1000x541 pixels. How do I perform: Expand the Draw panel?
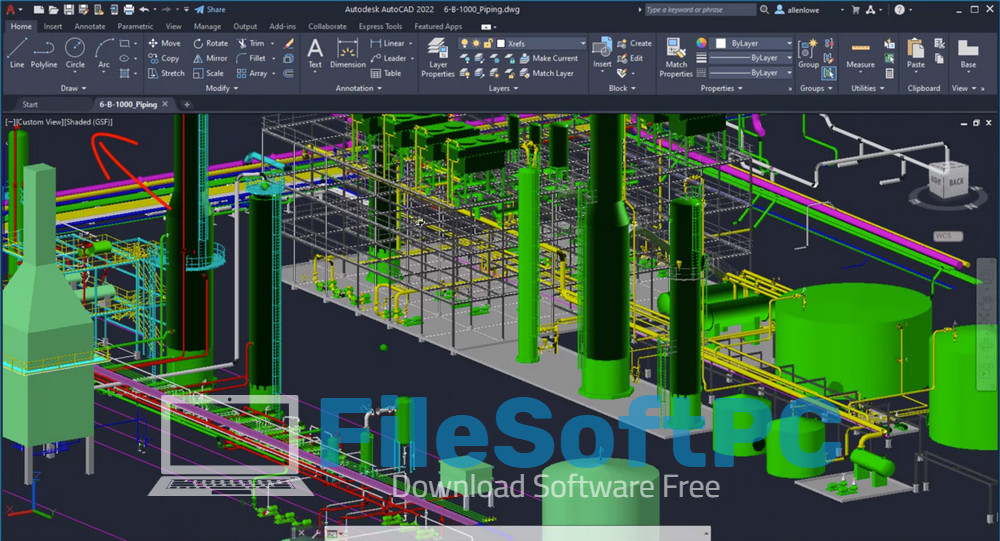73,88
